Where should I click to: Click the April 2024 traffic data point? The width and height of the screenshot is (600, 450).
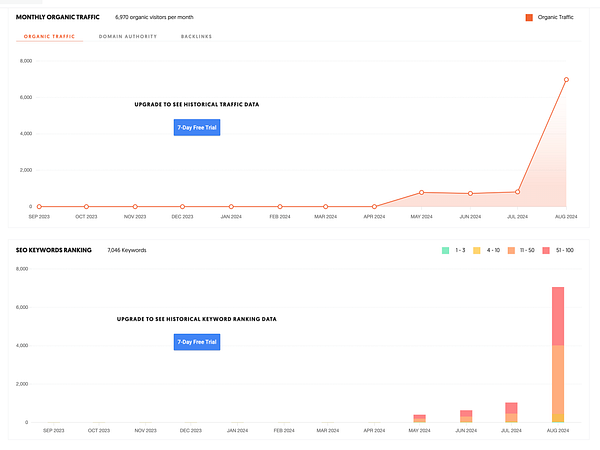(373, 206)
